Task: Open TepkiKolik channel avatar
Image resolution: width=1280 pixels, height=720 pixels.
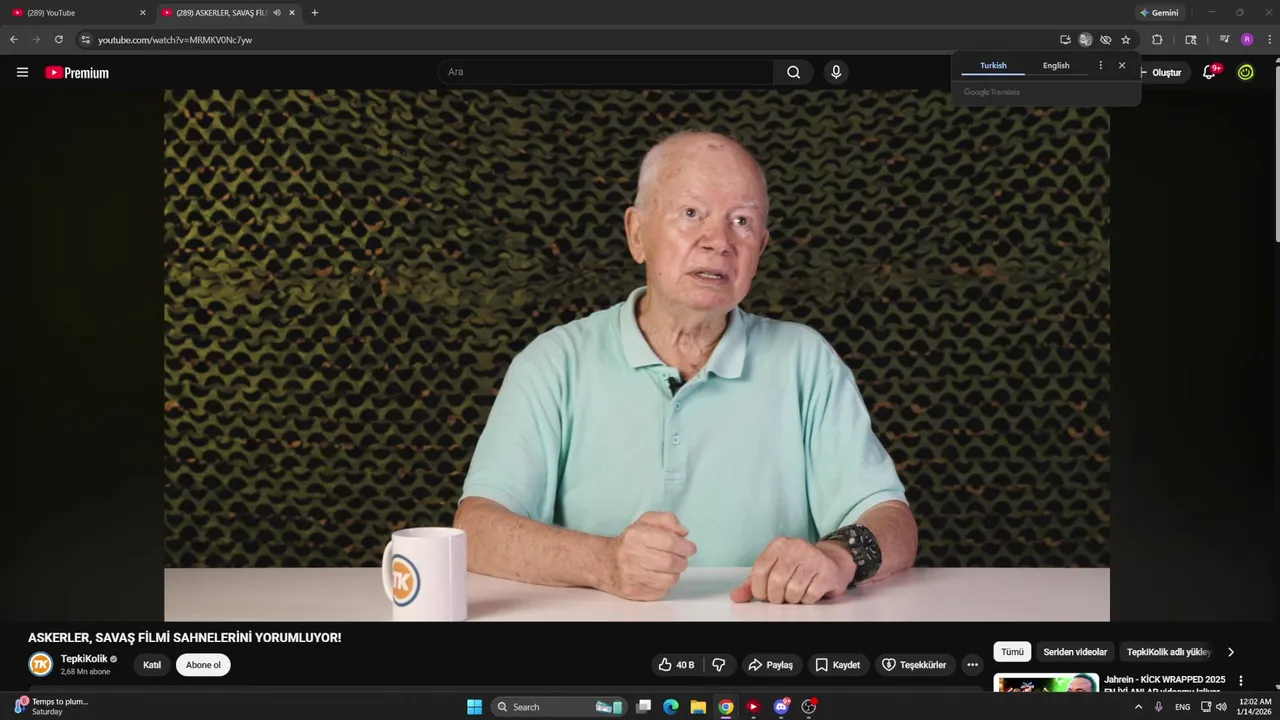Action: 40,664
